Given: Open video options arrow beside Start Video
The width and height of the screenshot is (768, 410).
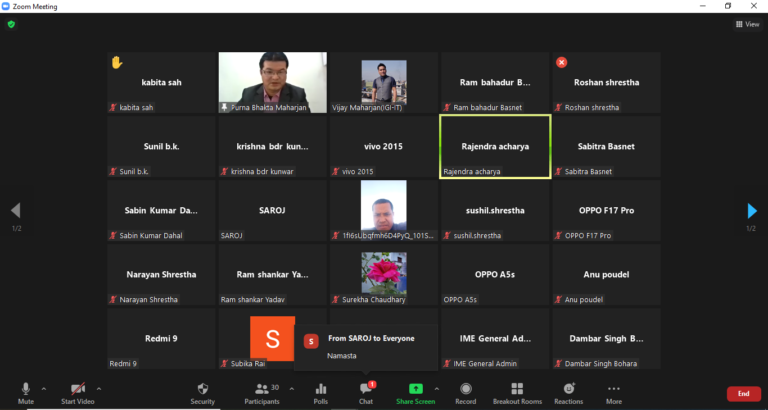Looking at the screenshot, I should coord(99,389).
